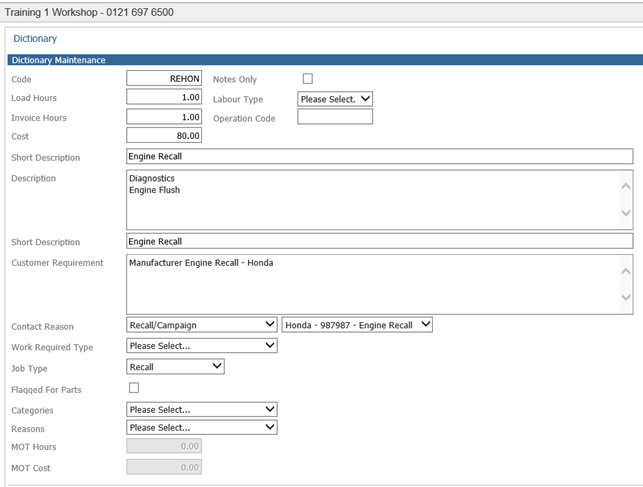643x487 pixels.
Task: Click the second Short Description field
Action: coord(380,241)
